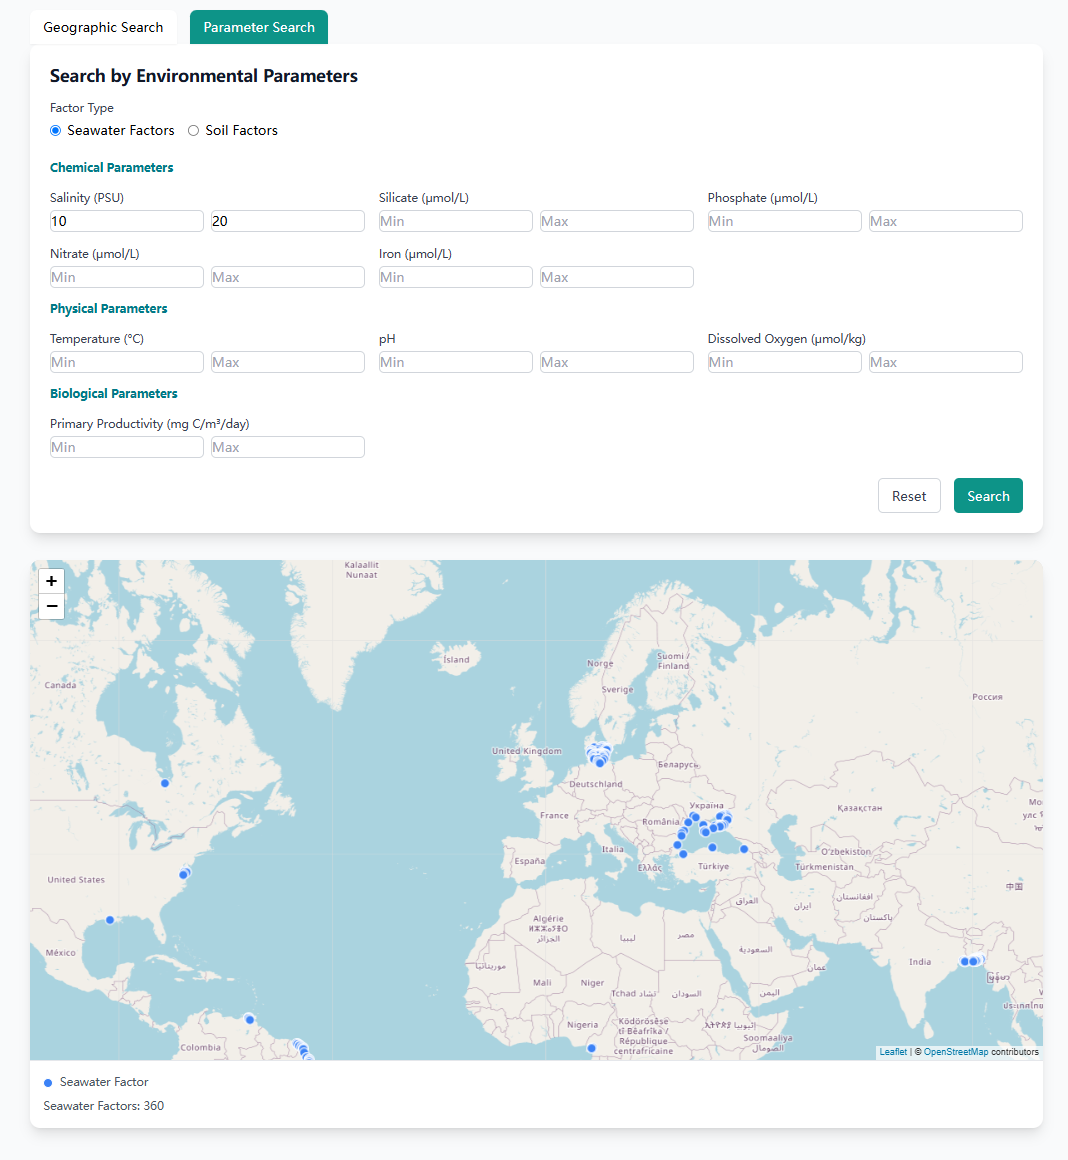
Task: Click the 'Search by Environmental Parameters' heading
Action: (203, 76)
